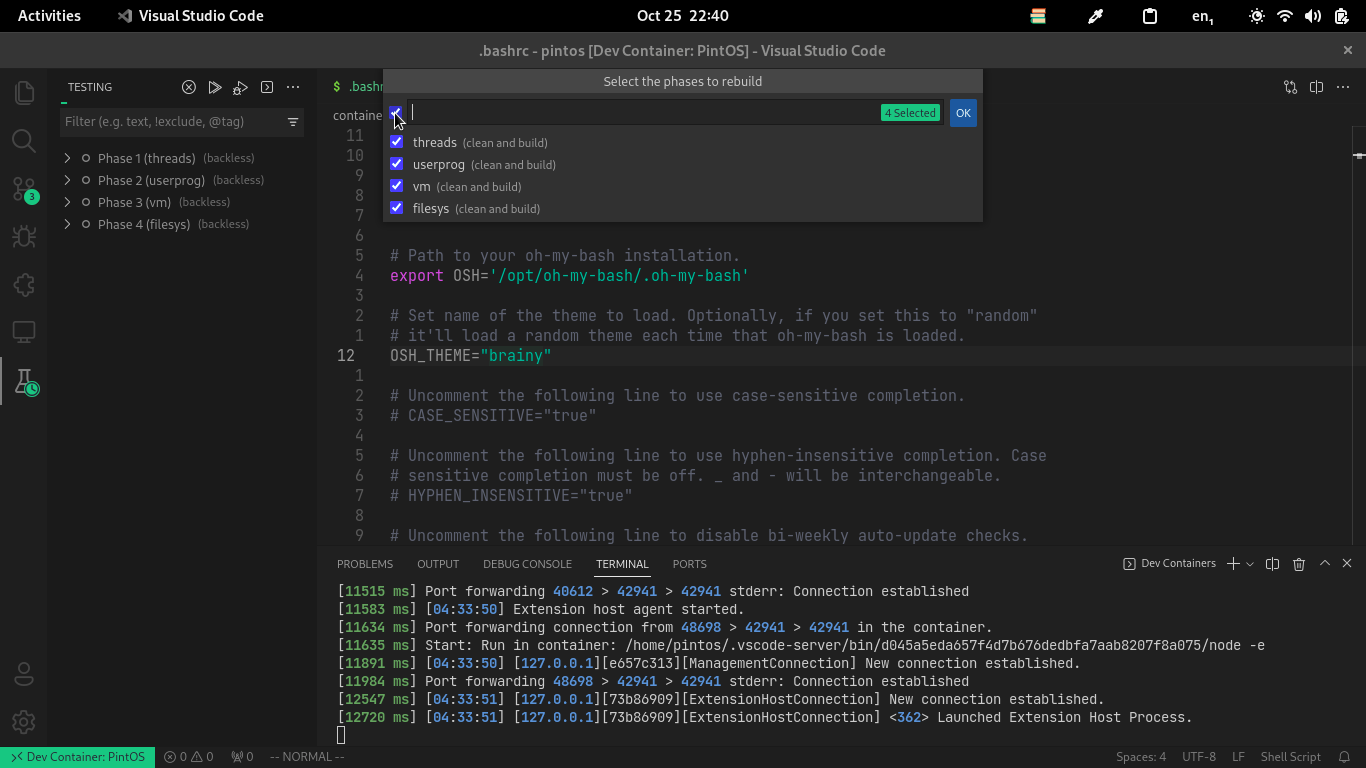Open Source Control view with 3 changes

24,189
